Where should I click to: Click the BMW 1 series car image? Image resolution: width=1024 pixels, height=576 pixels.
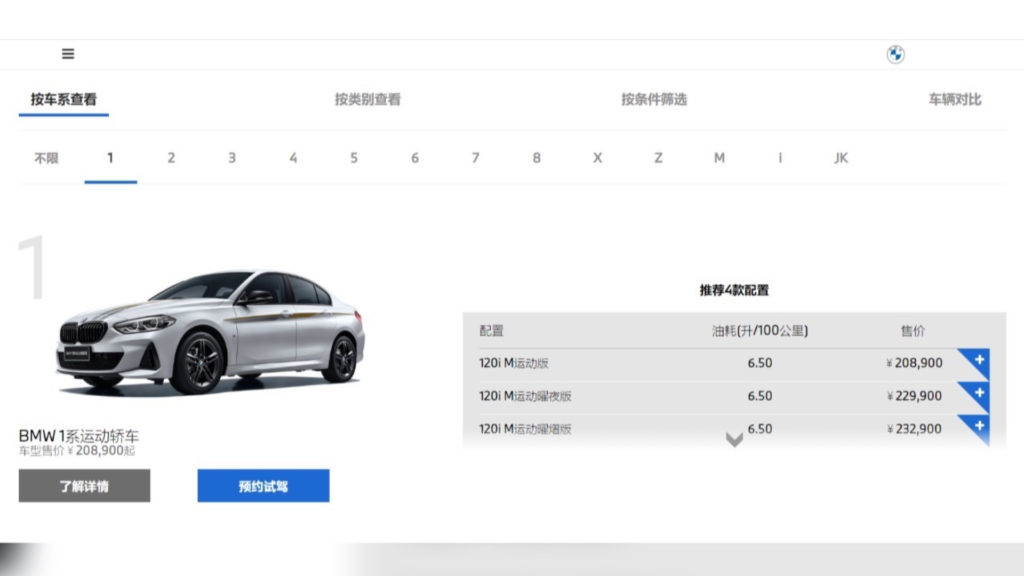click(210, 332)
